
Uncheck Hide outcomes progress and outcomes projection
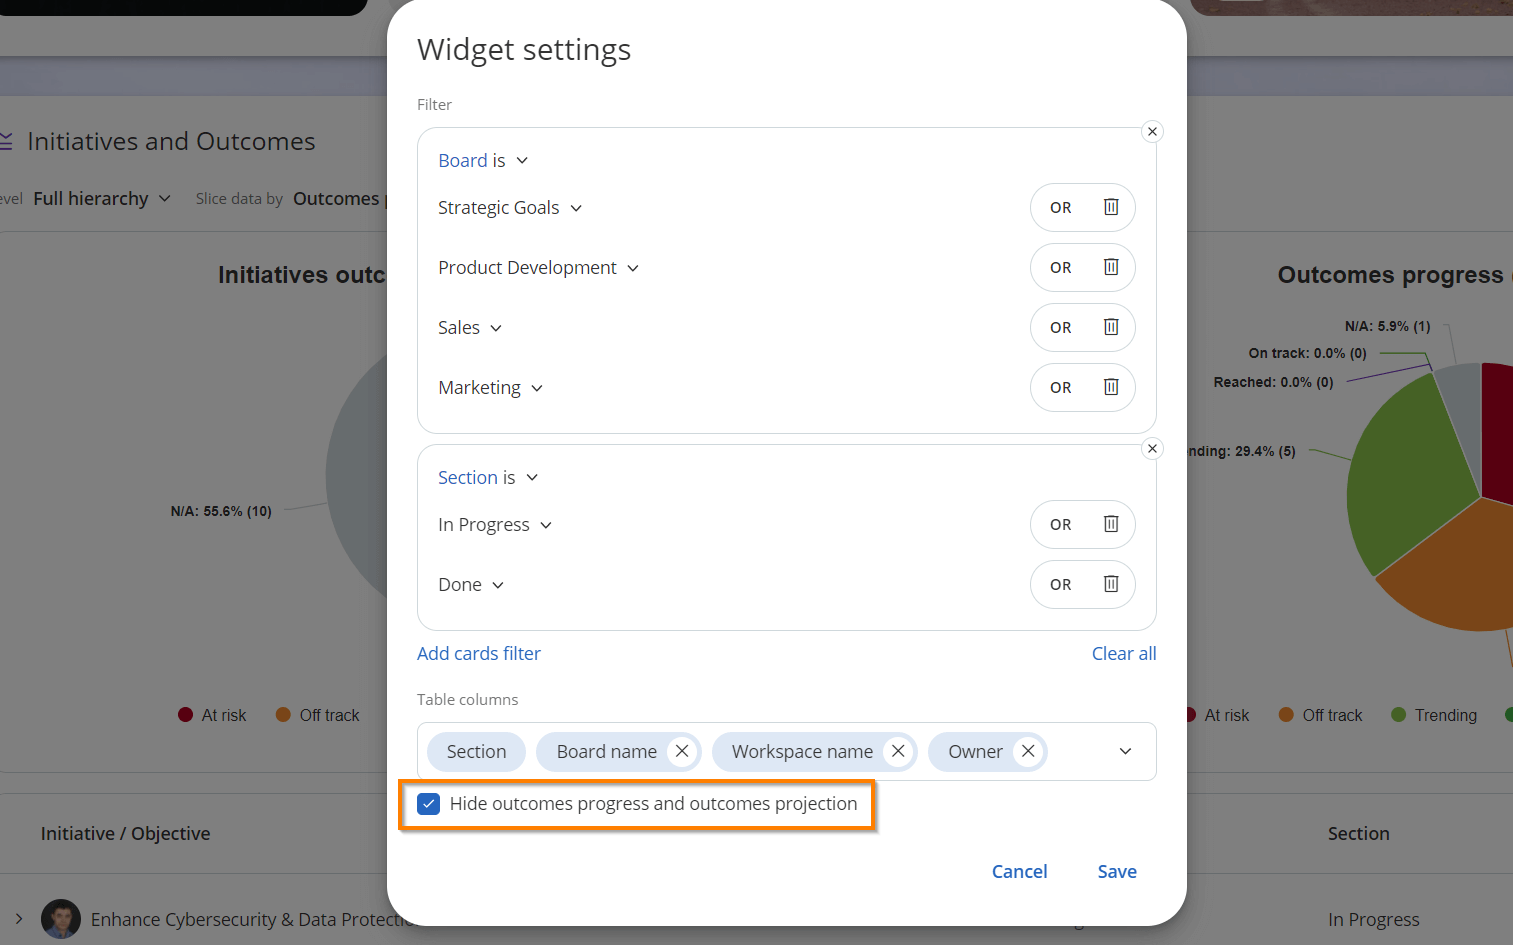tap(429, 804)
